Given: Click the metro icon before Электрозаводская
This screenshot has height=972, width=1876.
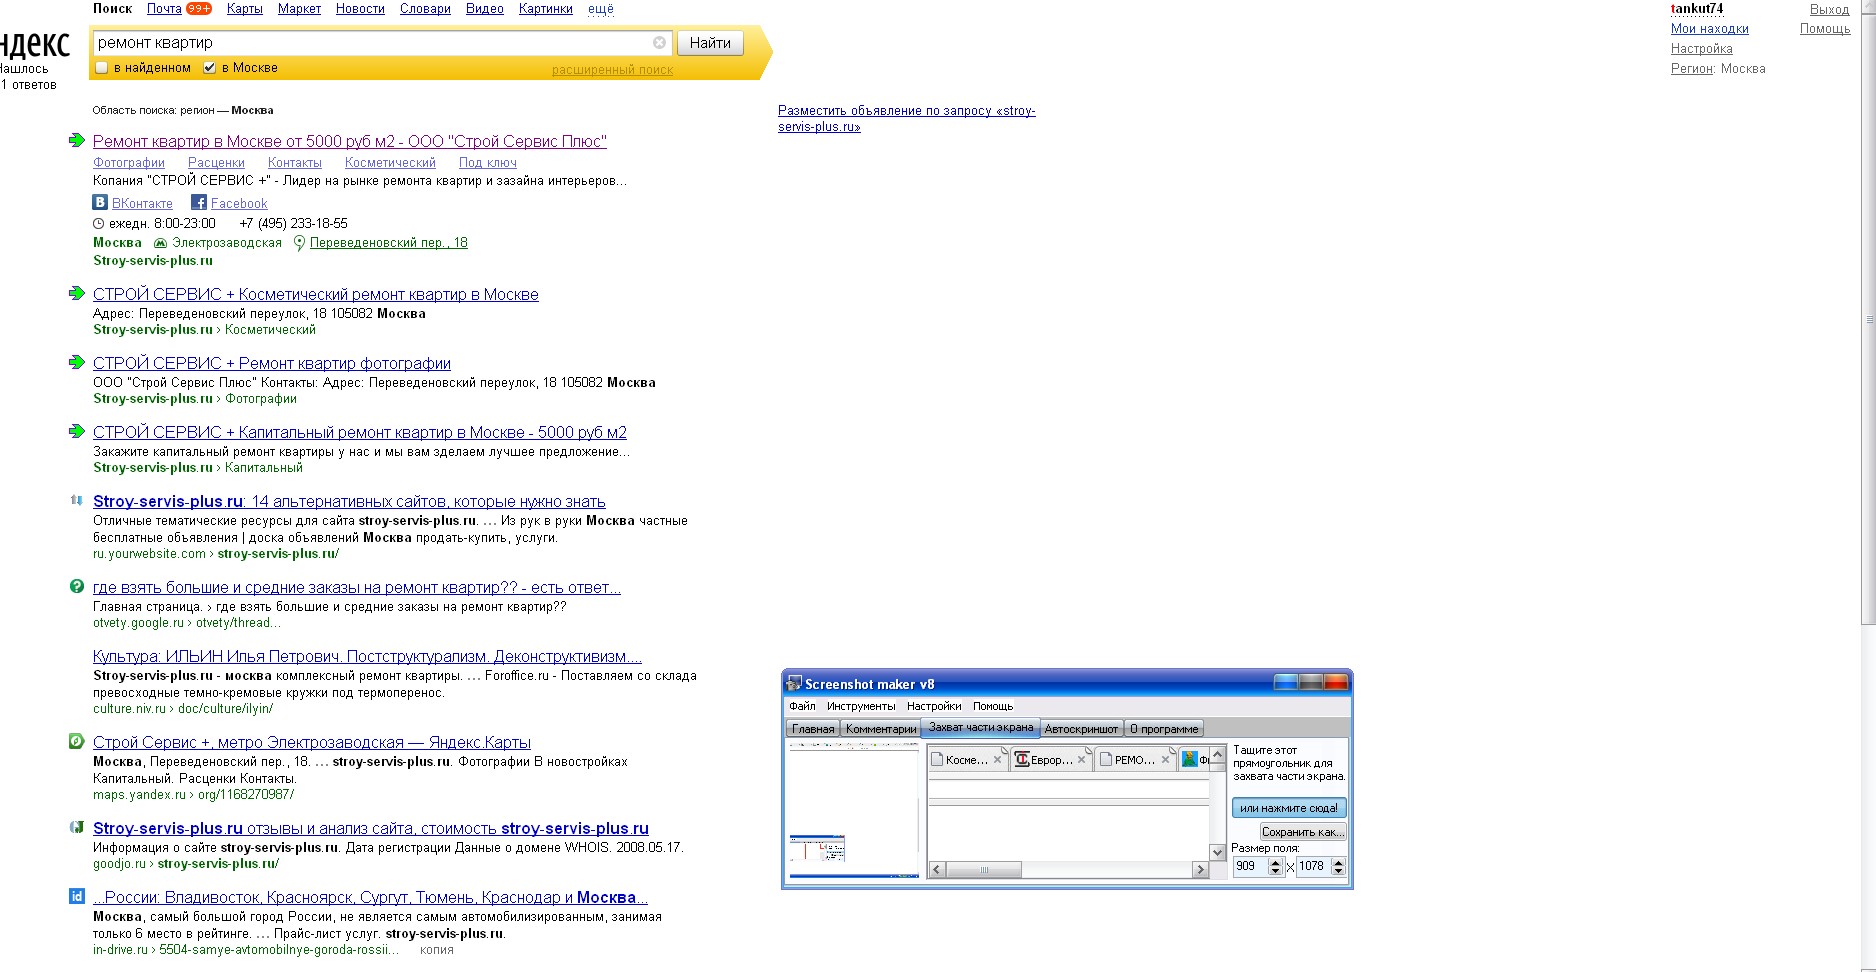Looking at the screenshot, I should pyautogui.click(x=160, y=243).
